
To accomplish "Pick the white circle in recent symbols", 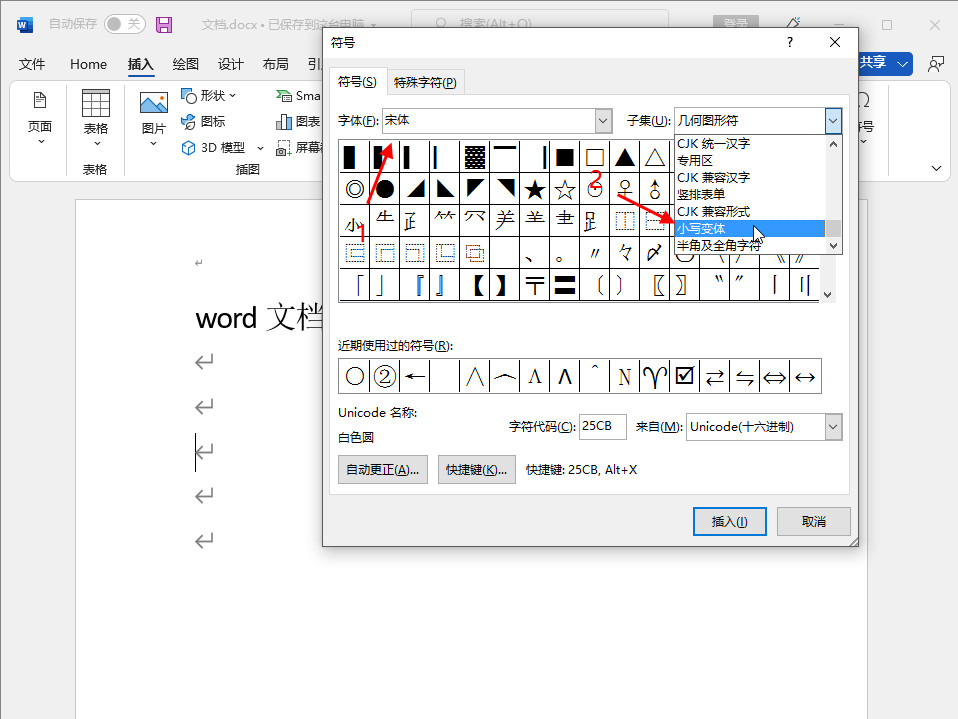I will coord(354,376).
